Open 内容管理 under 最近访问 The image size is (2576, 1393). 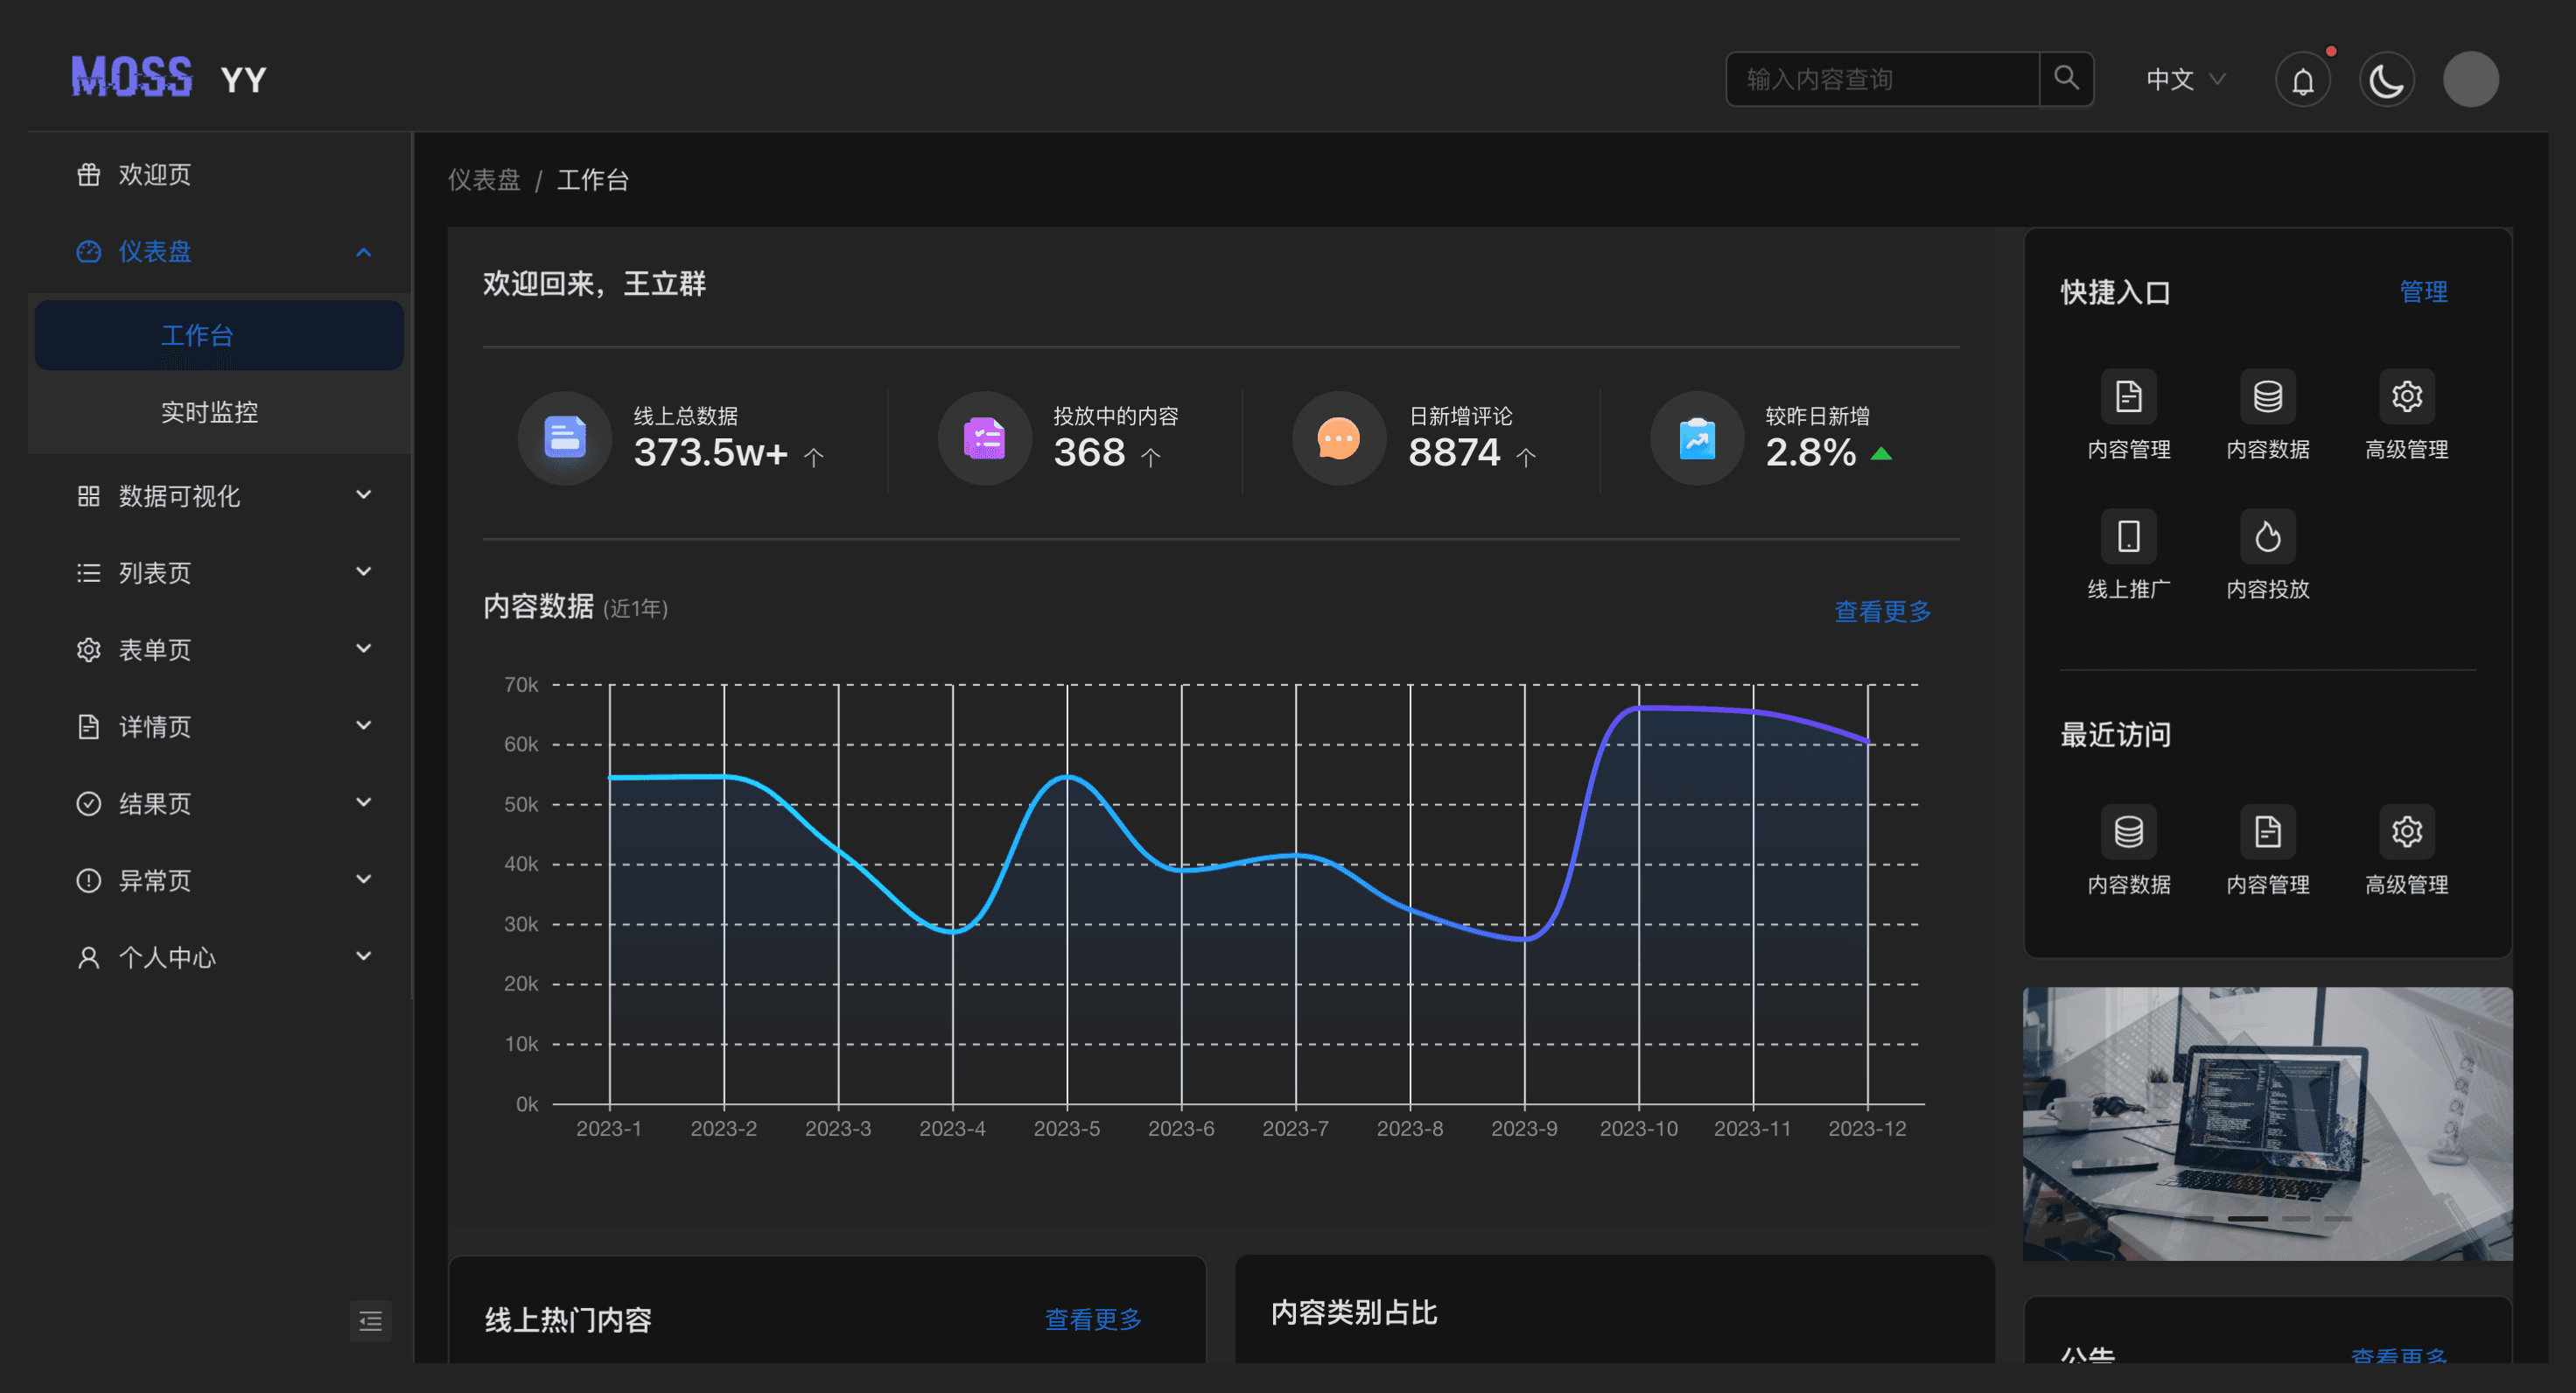2268,850
